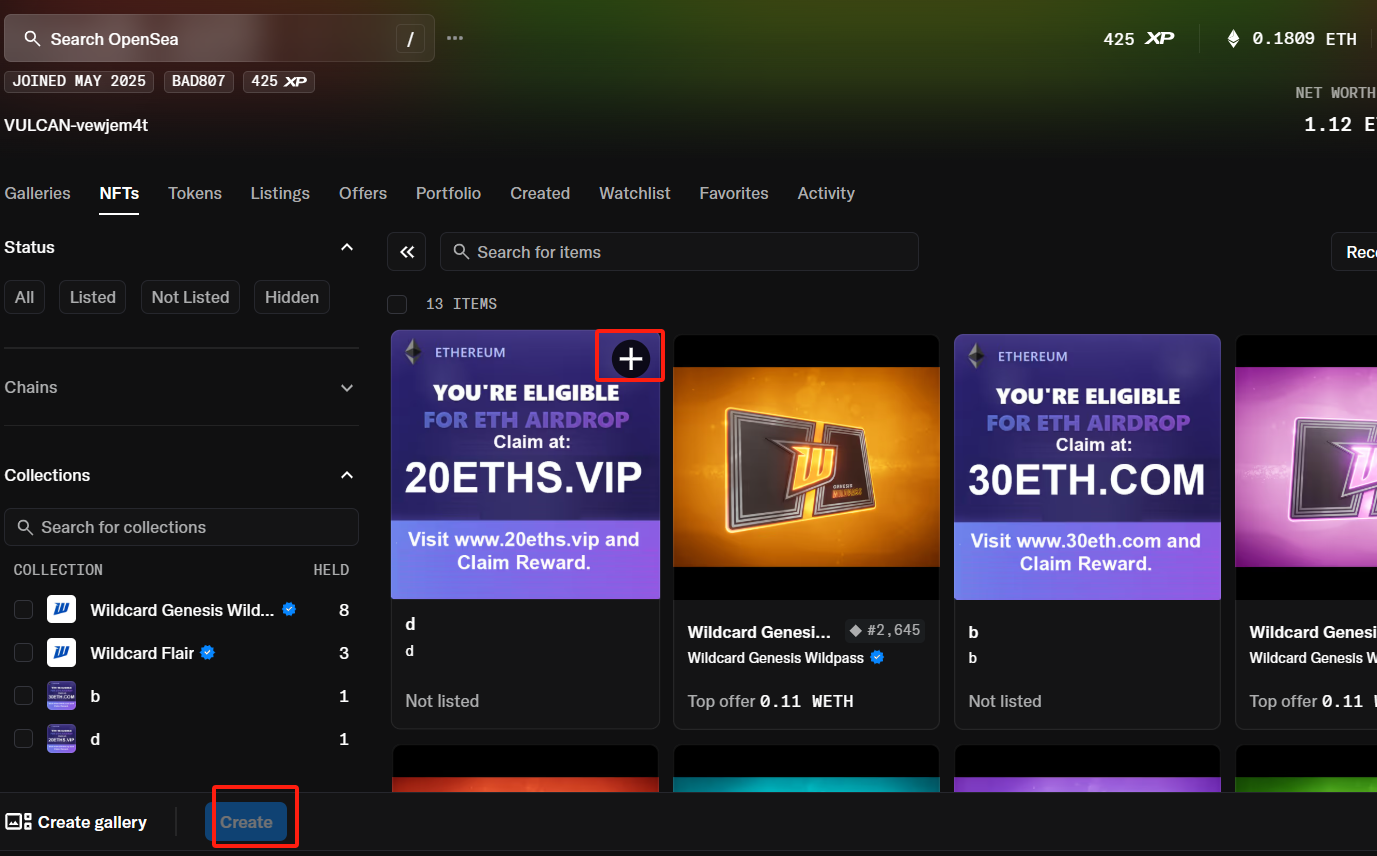The image size is (1377, 856).
Task: Switch to the Created tab
Action: pos(540,193)
